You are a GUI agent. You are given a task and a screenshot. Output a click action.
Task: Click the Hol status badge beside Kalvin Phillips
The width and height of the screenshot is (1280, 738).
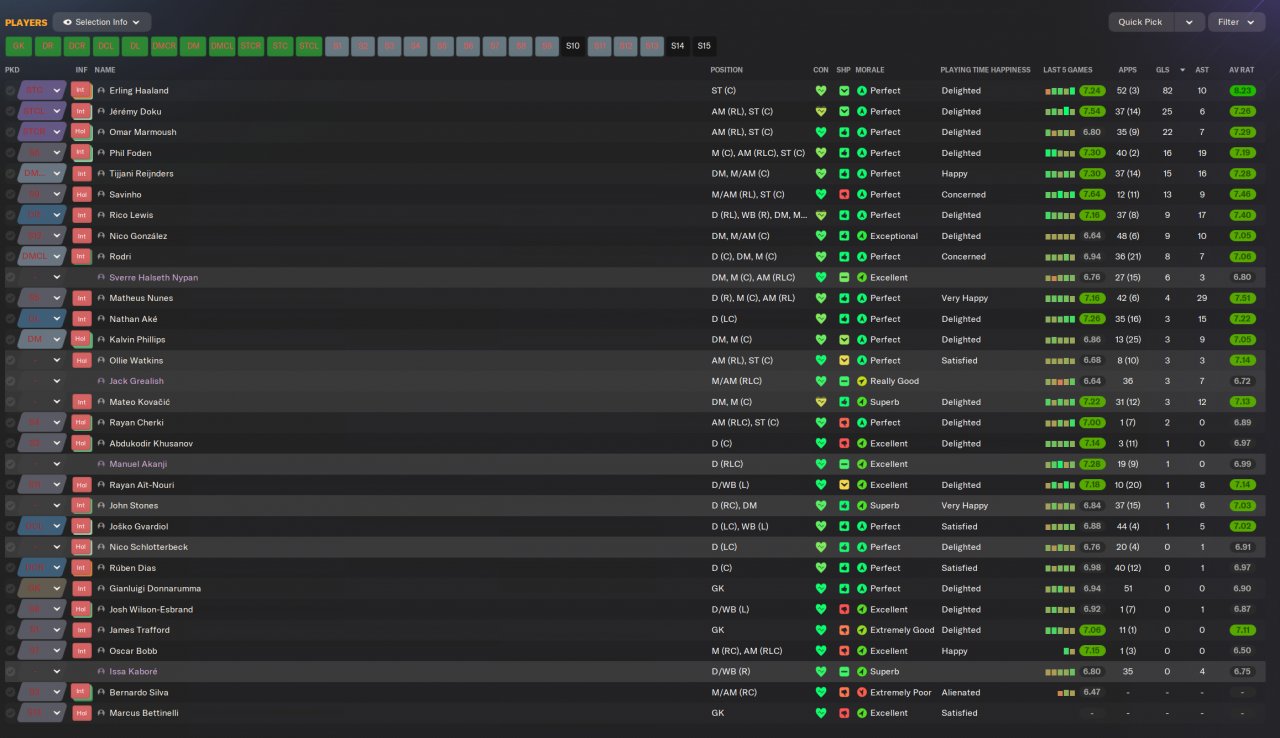(x=82, y=340)
